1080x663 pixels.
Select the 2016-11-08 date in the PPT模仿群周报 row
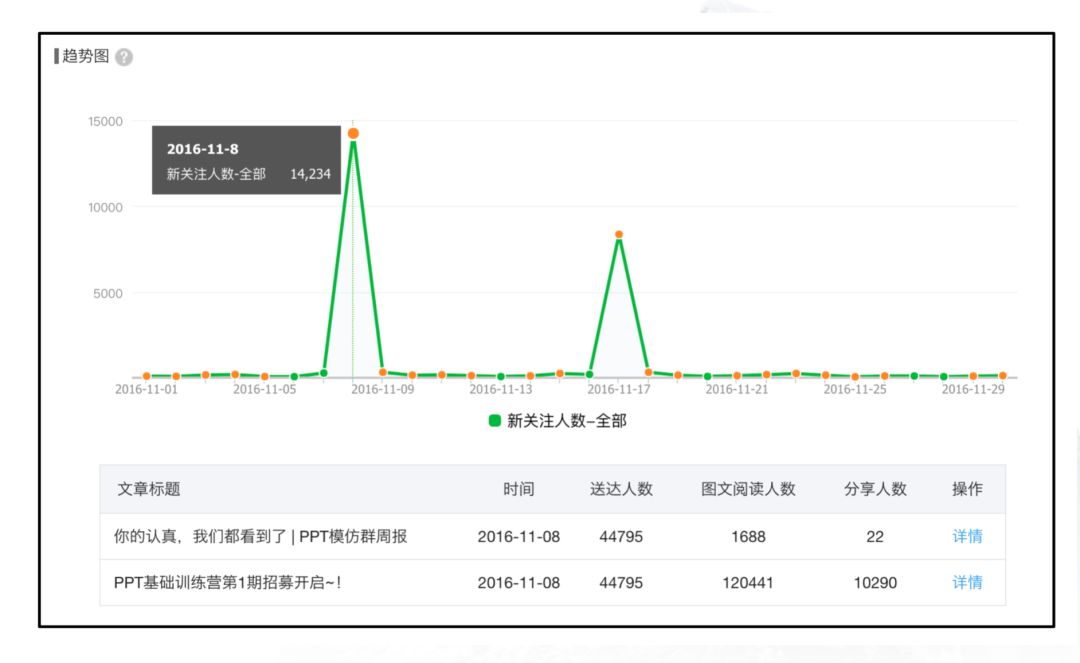[519, 536]
